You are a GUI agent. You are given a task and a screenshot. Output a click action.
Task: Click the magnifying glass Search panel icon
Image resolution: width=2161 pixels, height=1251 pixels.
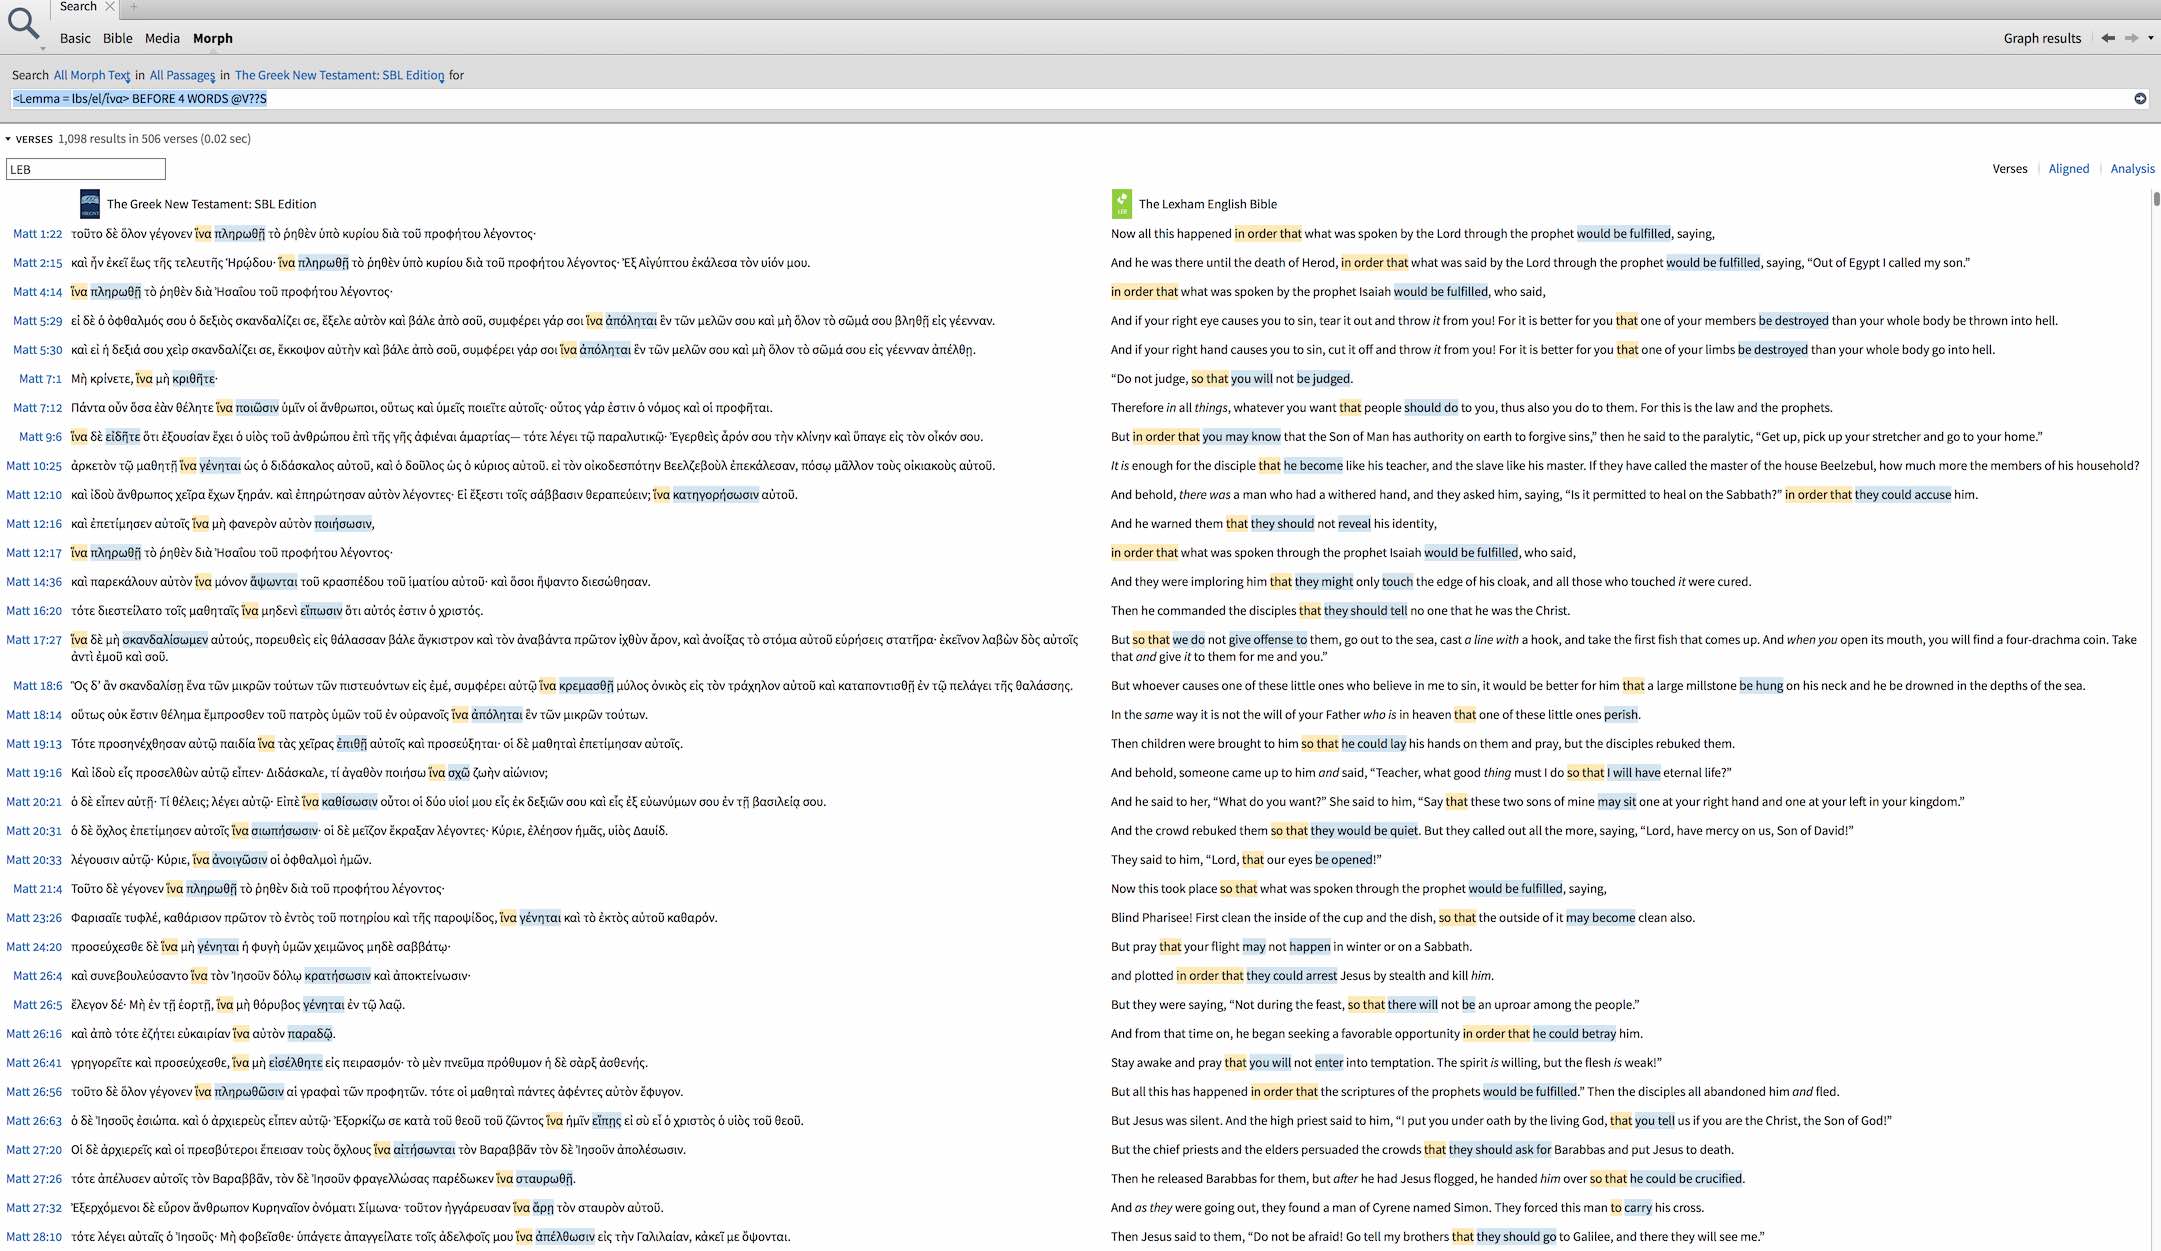(x=22, y=22)
